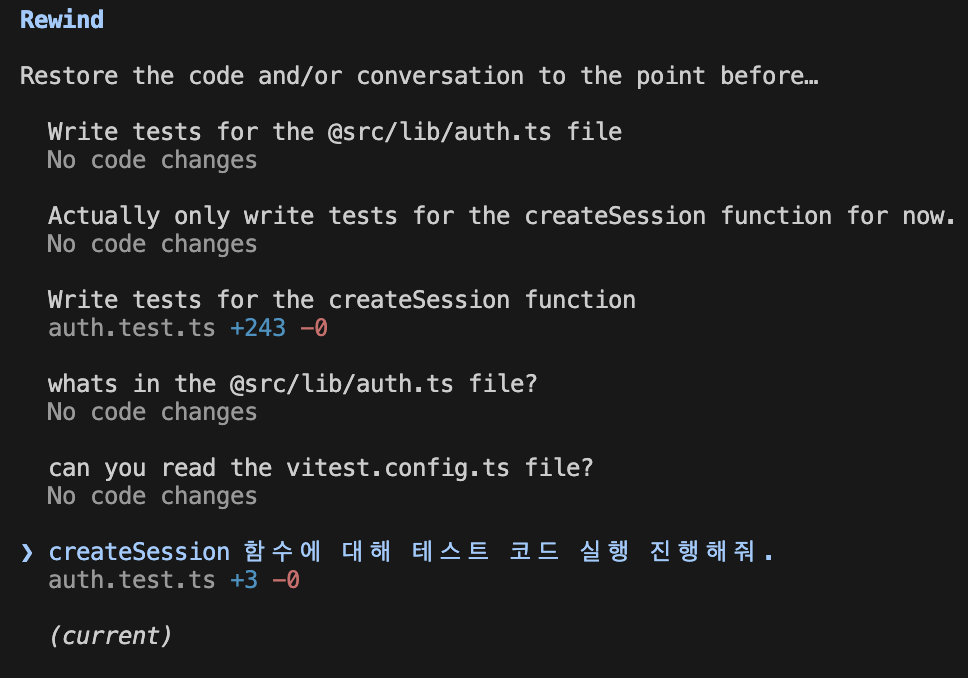Select "can you read the vitest.config.ts file?" entry
968x678 pixels.
tap(320, 468)
